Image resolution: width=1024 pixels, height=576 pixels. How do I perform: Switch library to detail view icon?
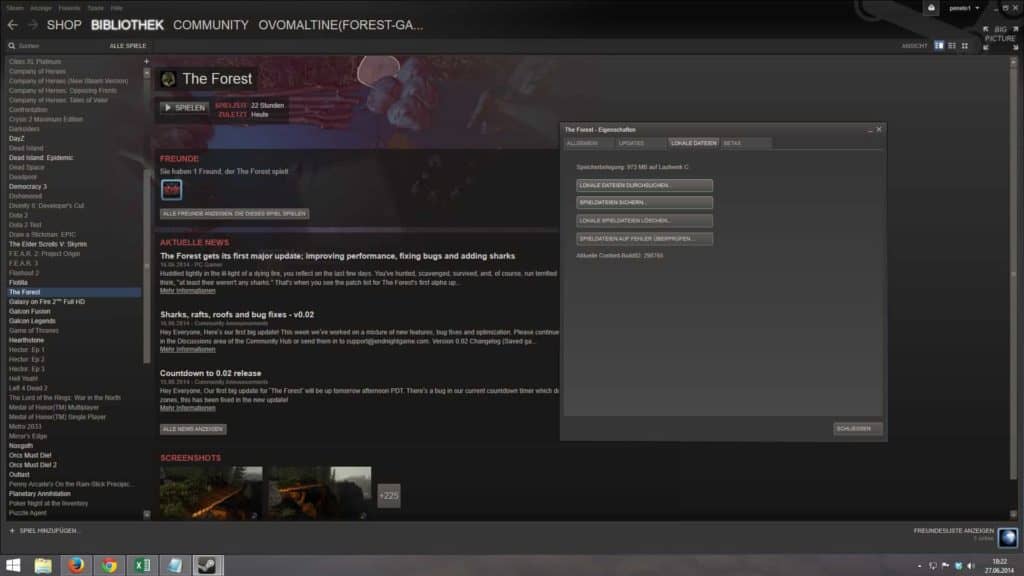pyautogui.click(x=938, y=46)
